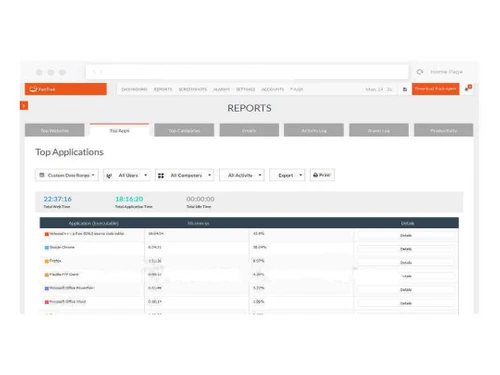
Task: Go to the Screenshots menu item
Action: point(193,89)
